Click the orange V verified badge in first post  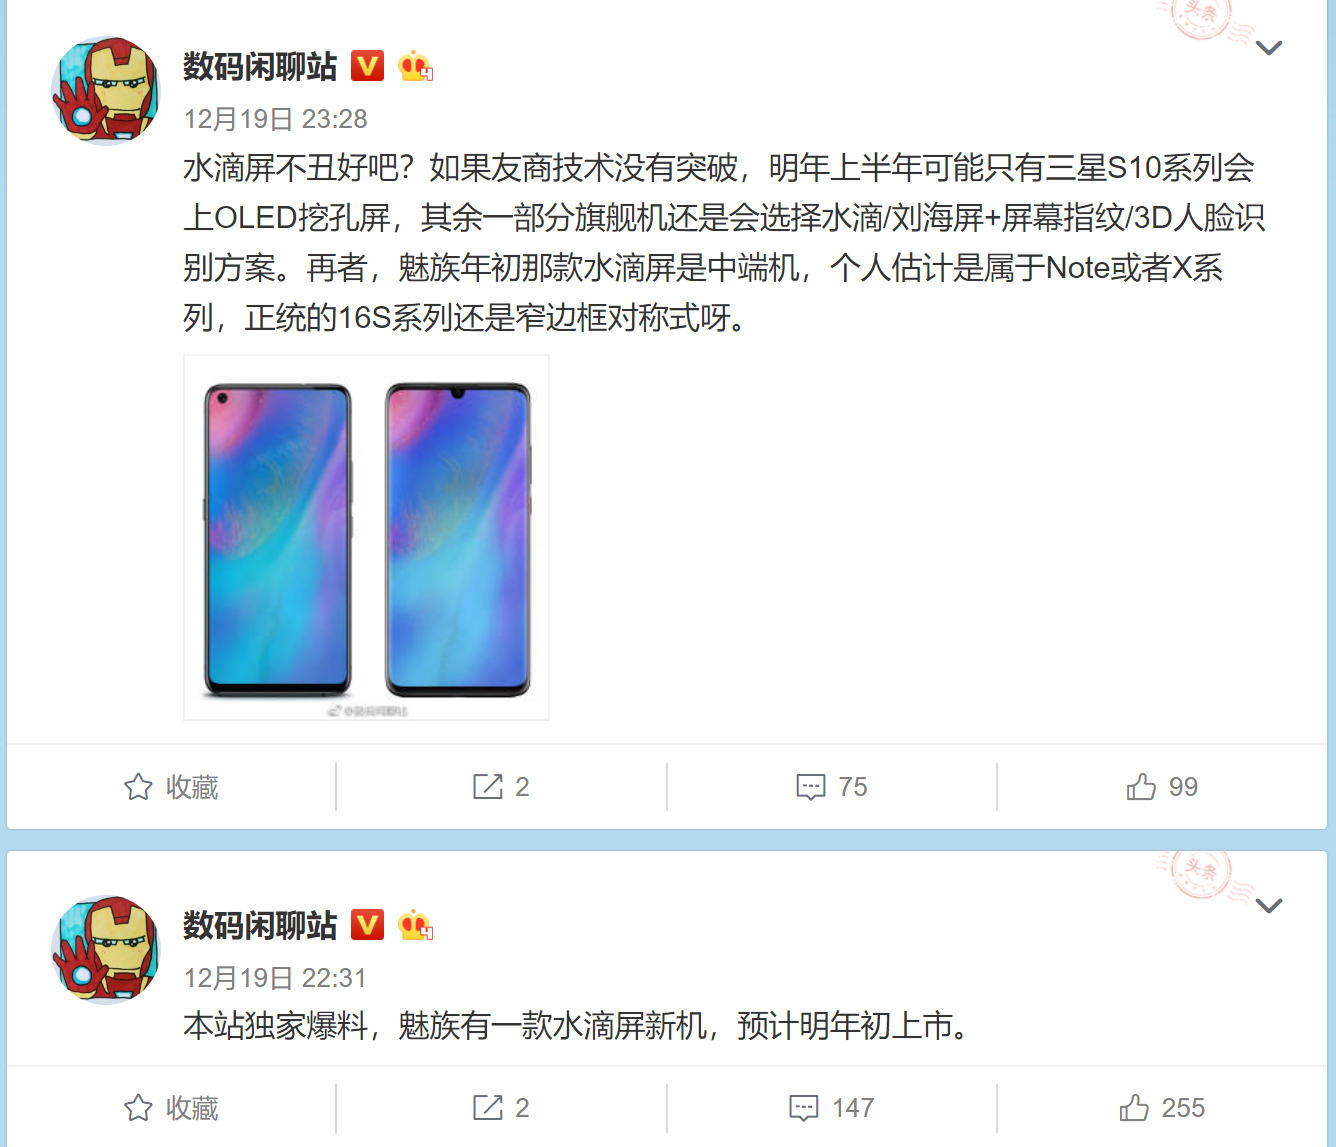coord(368,66)
